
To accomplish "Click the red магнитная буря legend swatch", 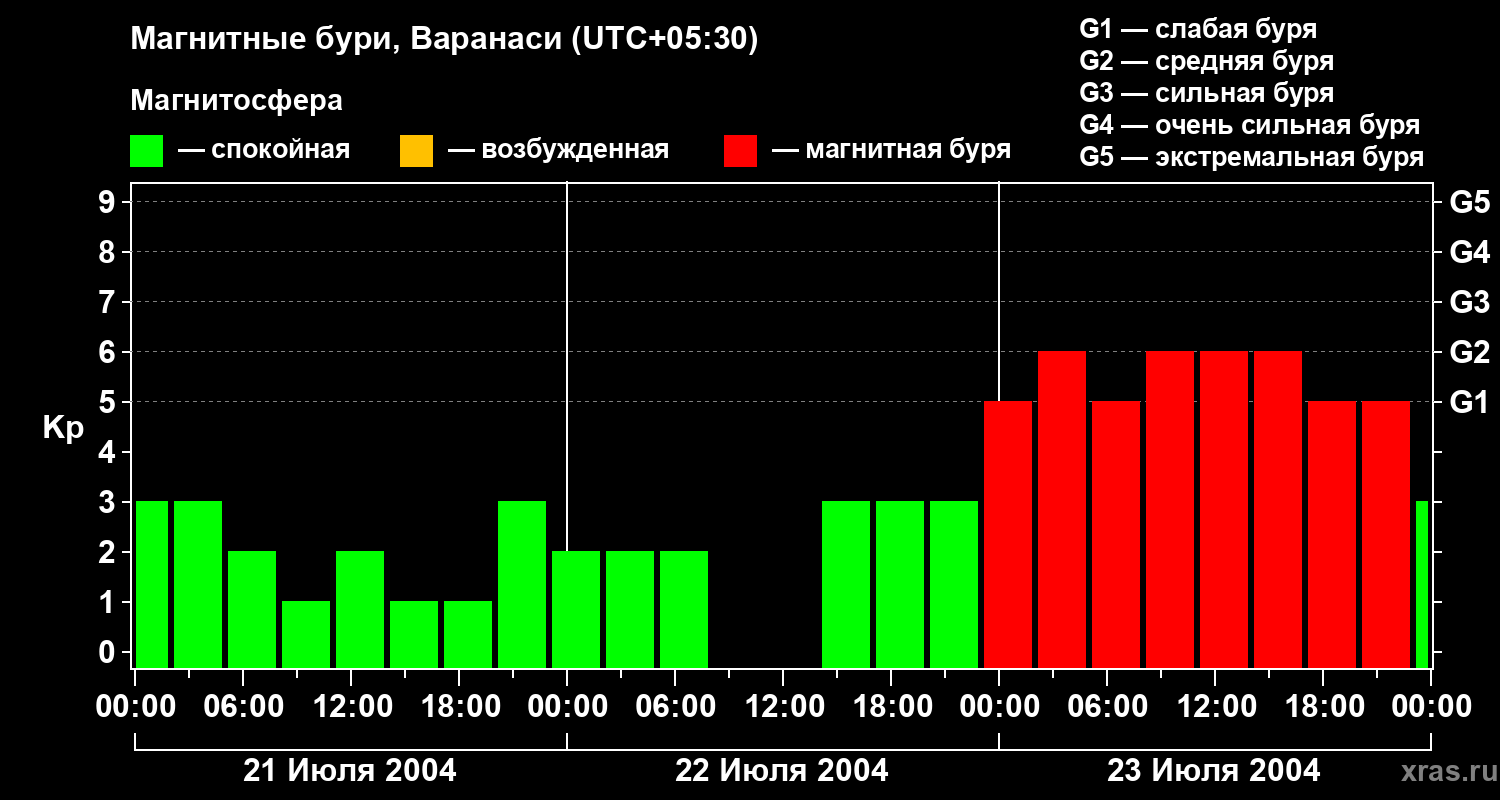I will [x=740, y=151].
